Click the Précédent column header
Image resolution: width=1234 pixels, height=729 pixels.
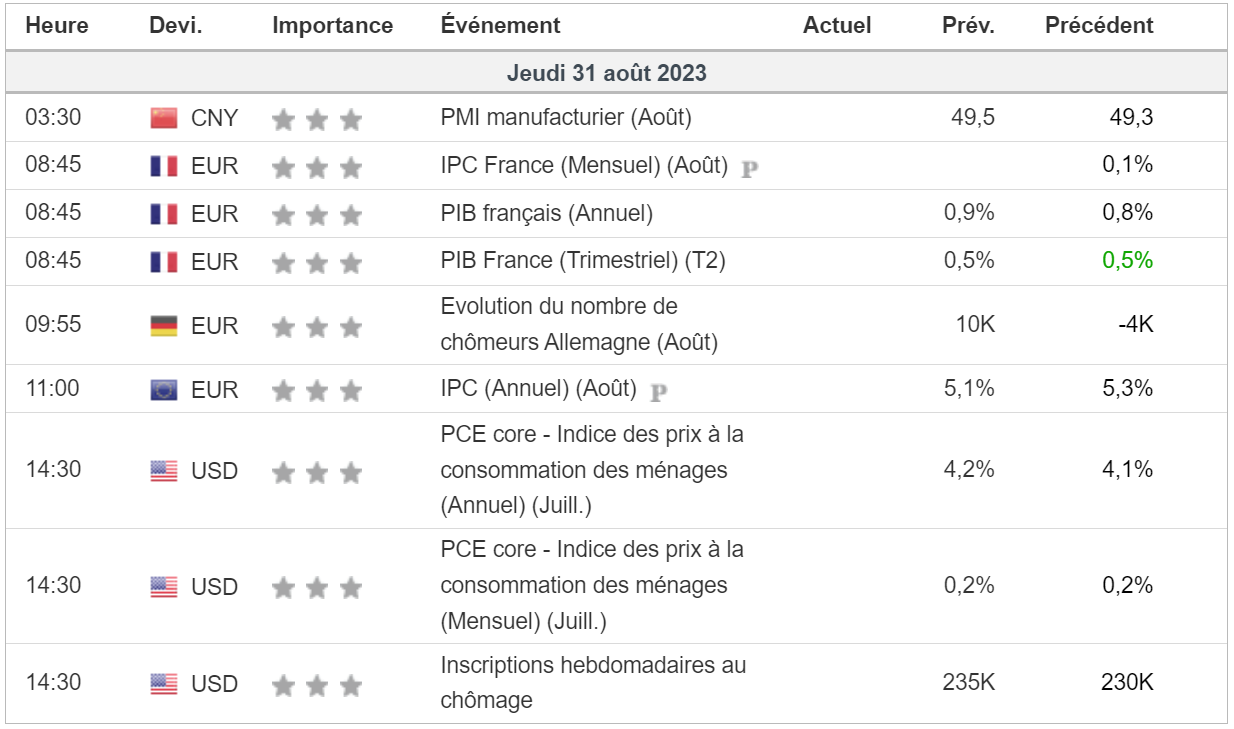1099,26
